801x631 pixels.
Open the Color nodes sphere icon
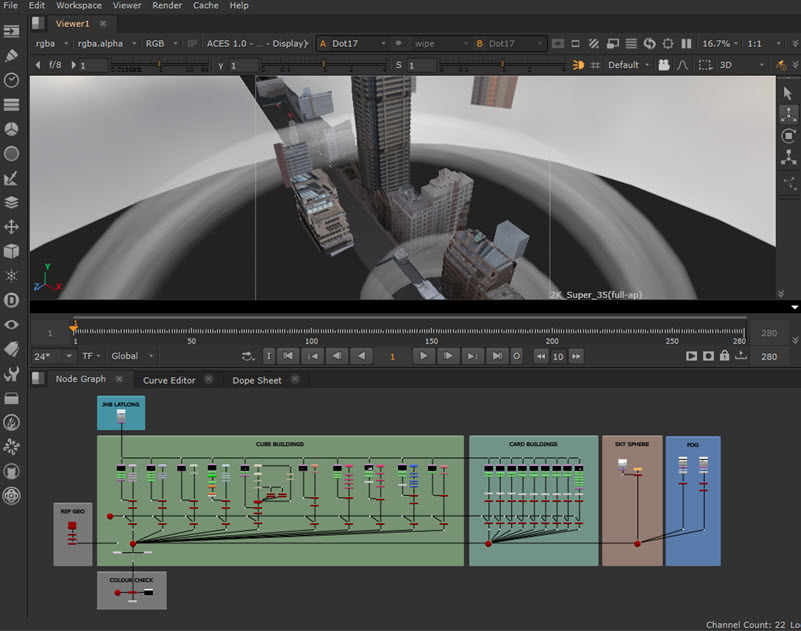(x=13, y=129)
